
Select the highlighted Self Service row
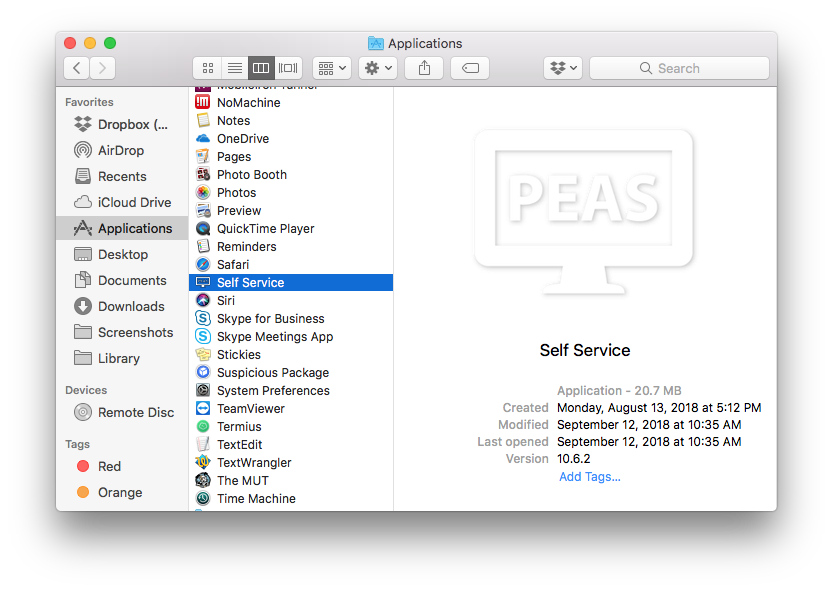[291, 283]
